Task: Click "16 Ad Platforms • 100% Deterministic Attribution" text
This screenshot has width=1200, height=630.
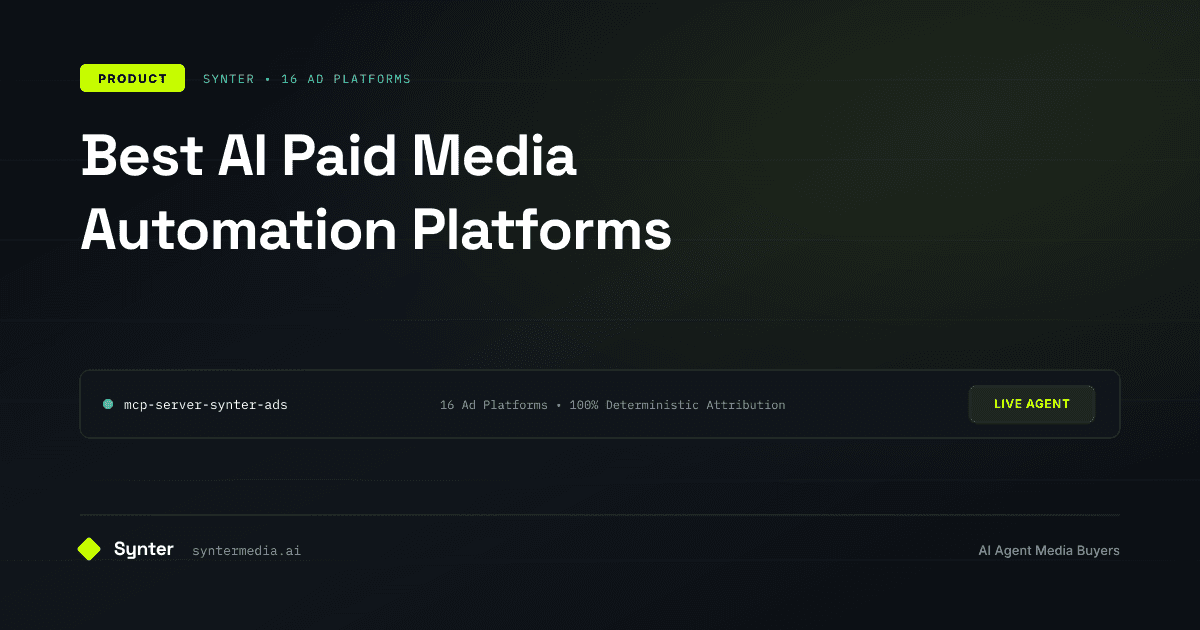Action: pyautogui.click(x=613, y=405)
